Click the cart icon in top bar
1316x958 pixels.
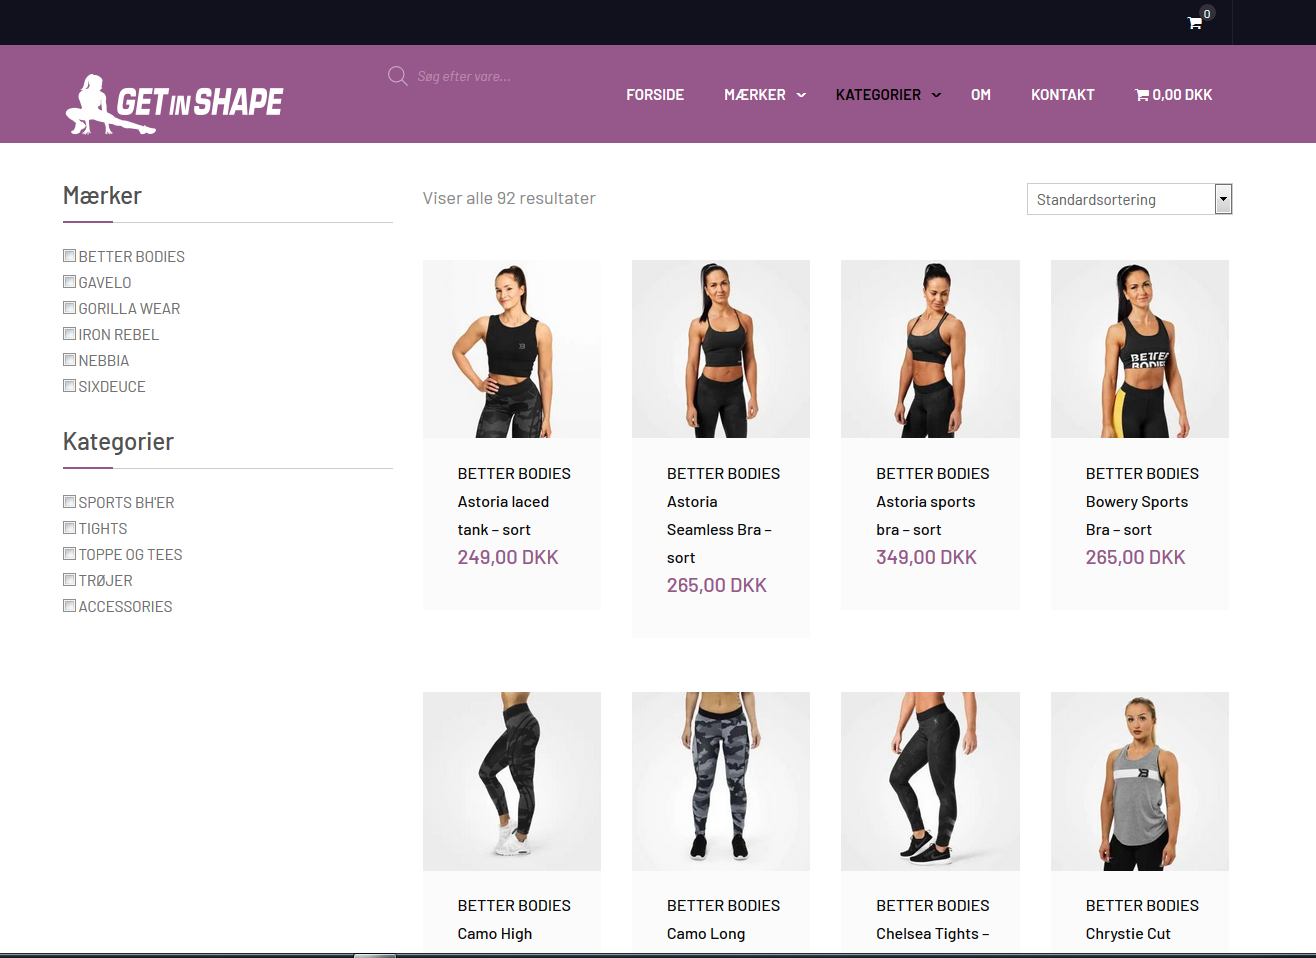(x=1194, y=23)
